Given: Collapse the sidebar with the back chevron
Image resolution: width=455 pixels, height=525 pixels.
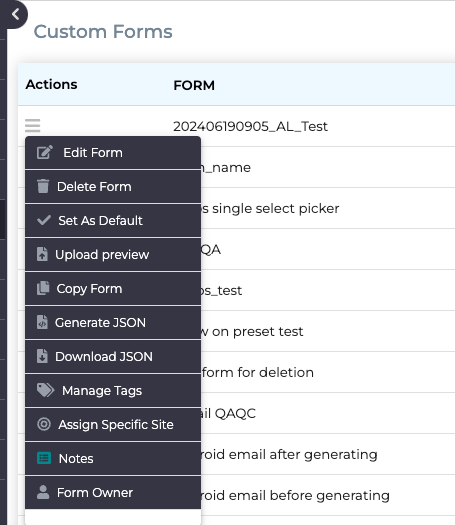Looking at the screenshot, I should (x=15, y=14).
